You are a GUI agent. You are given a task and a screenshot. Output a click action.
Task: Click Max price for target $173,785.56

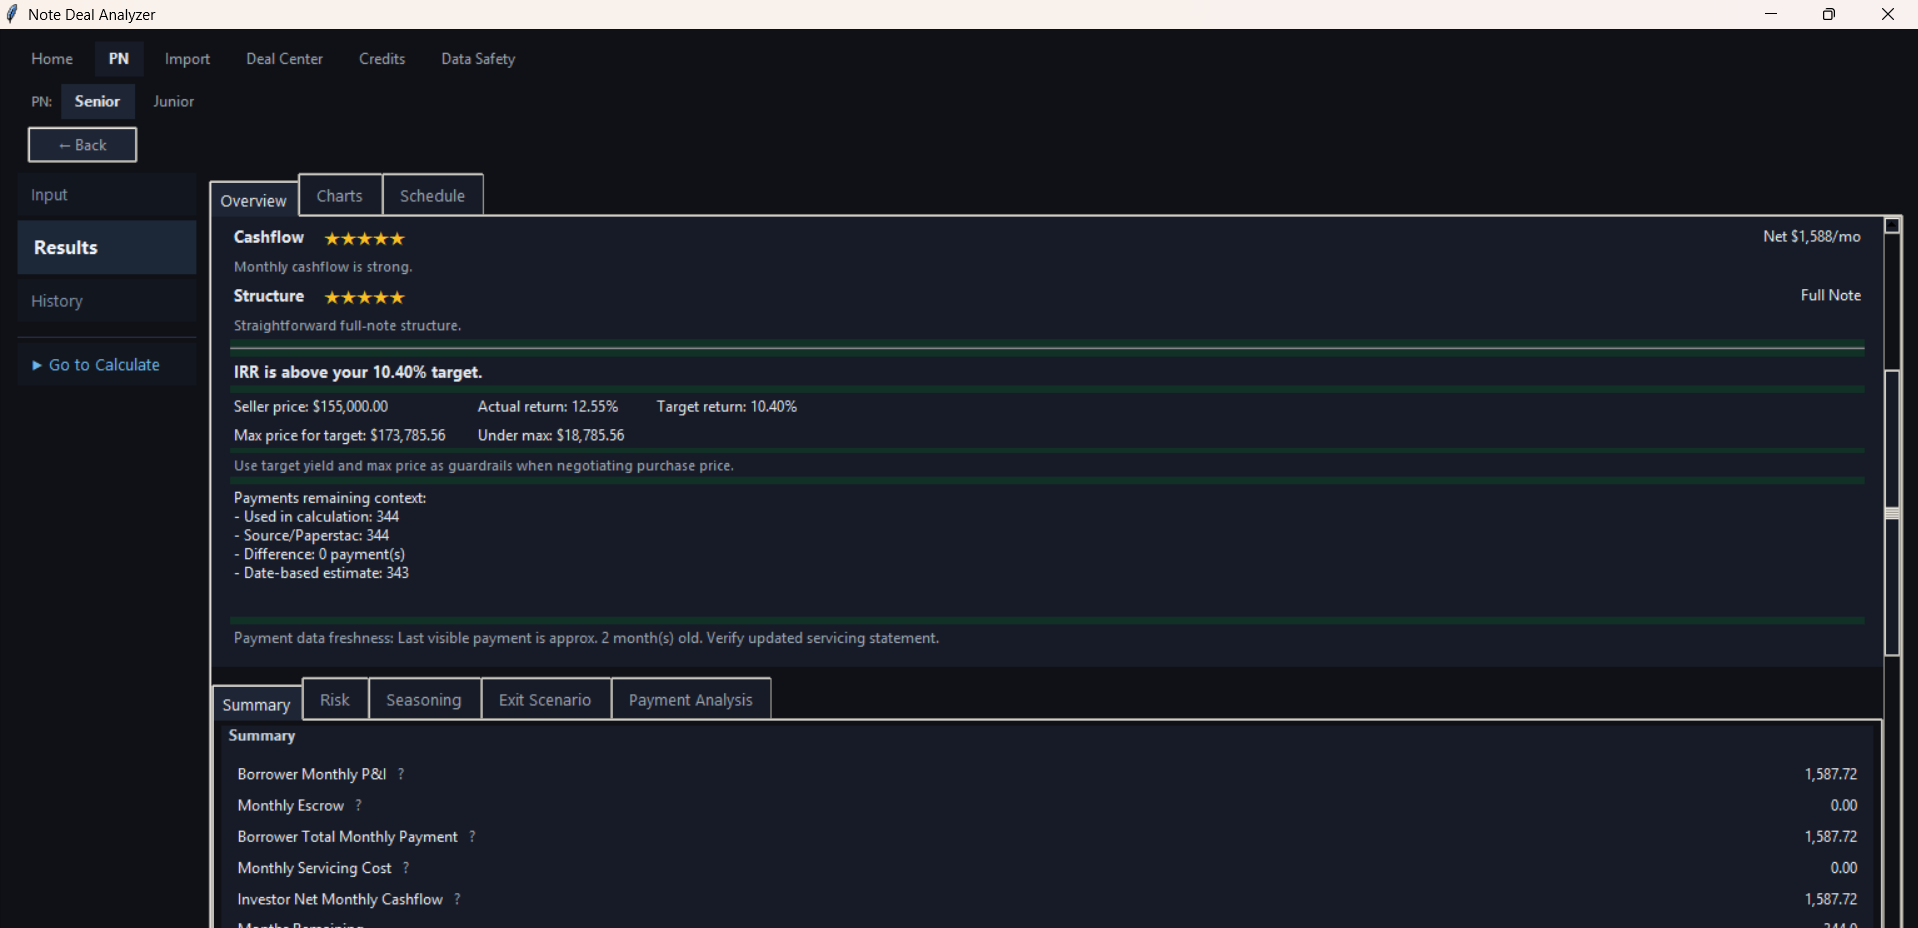coord(340,435)
